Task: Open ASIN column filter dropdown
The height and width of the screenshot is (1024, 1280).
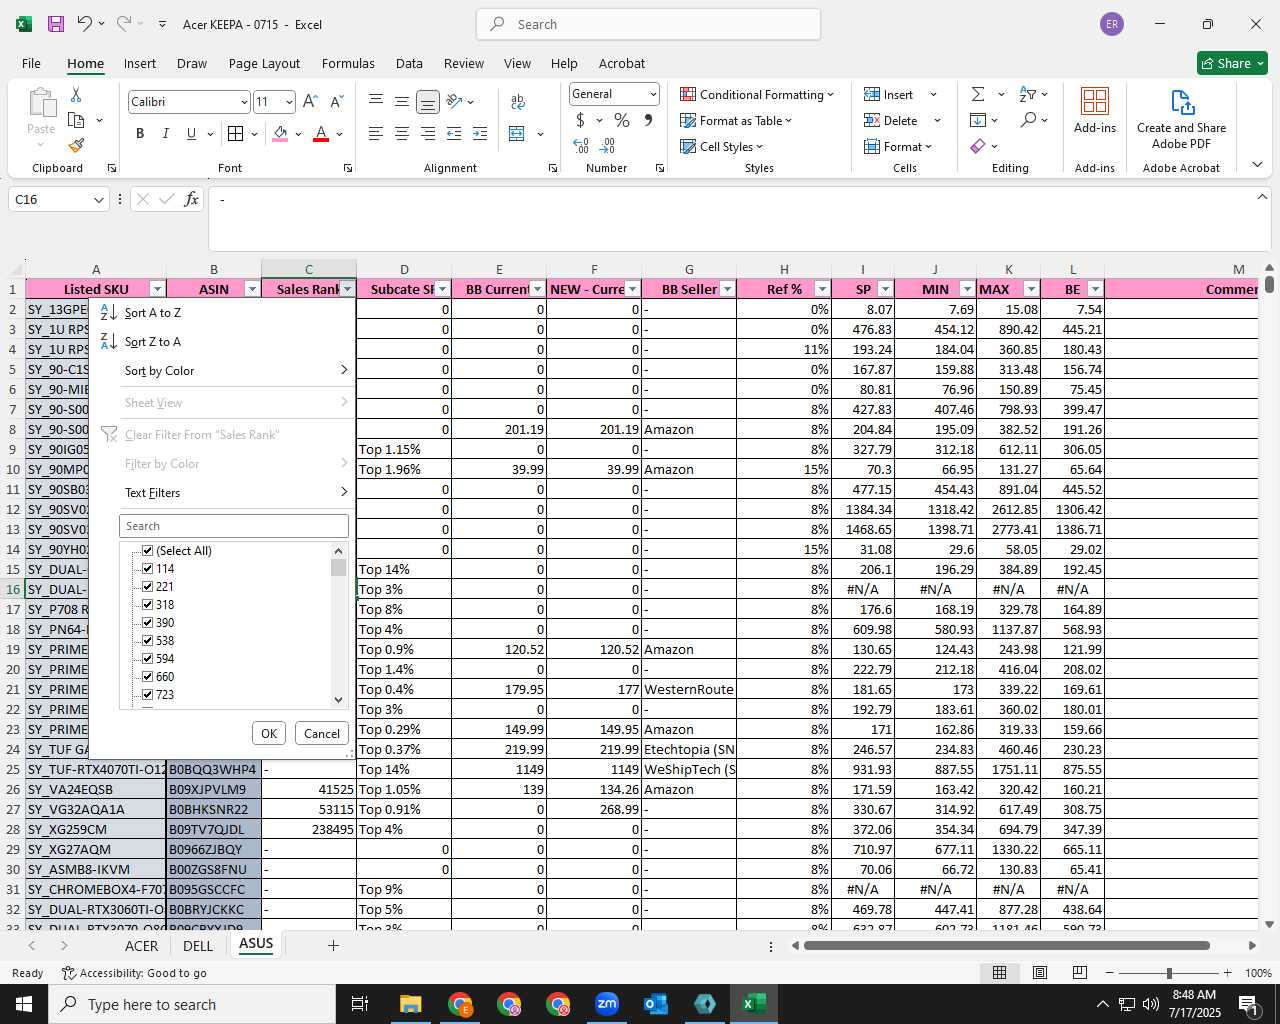Action: pos(252,289)
